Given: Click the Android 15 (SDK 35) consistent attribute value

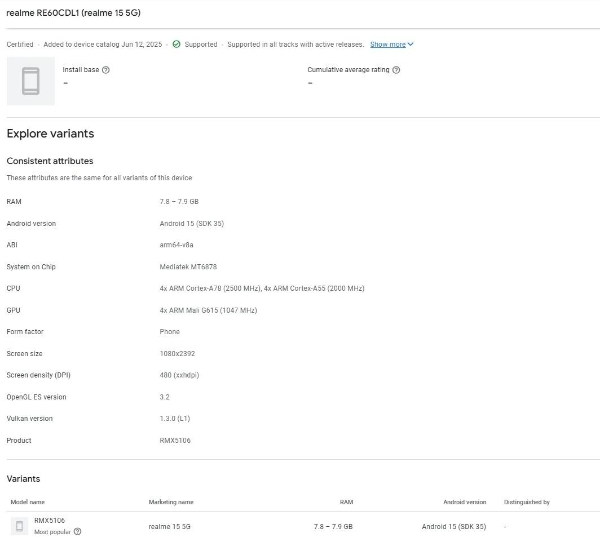Looking at the screenshot, I should [x=192, y=224].
